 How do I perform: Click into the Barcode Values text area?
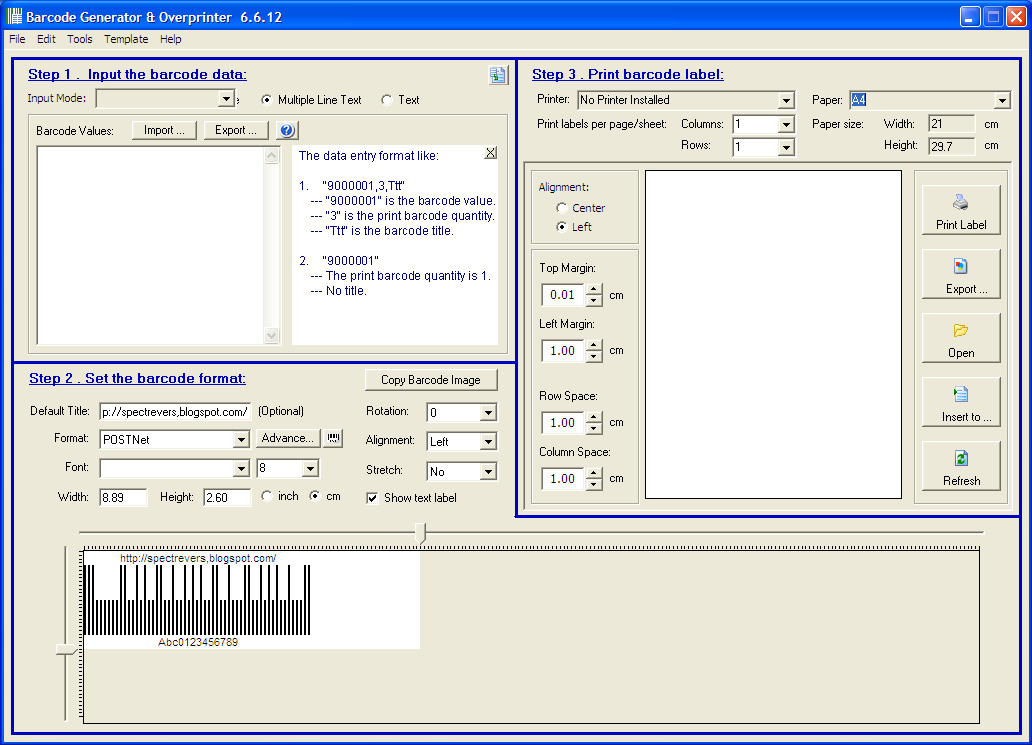click(151, 245)
